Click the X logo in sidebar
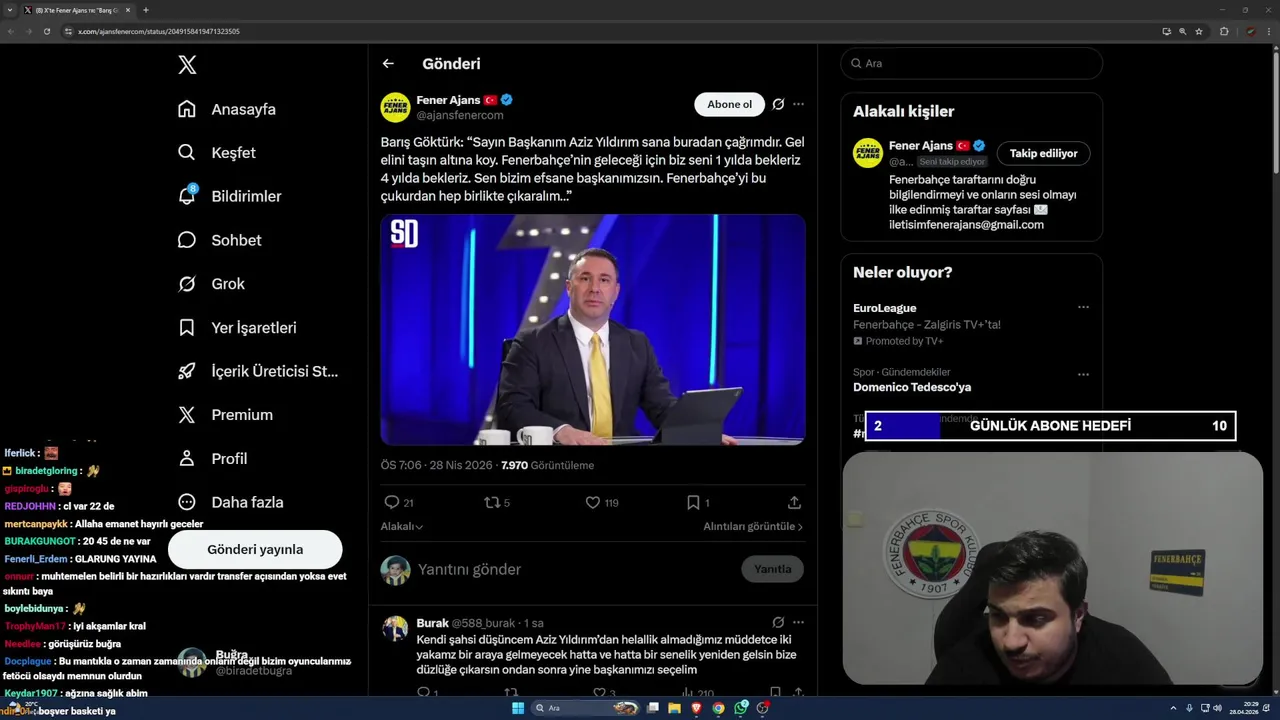Viewport: 1280px width, 720px height. pos(187,65)
